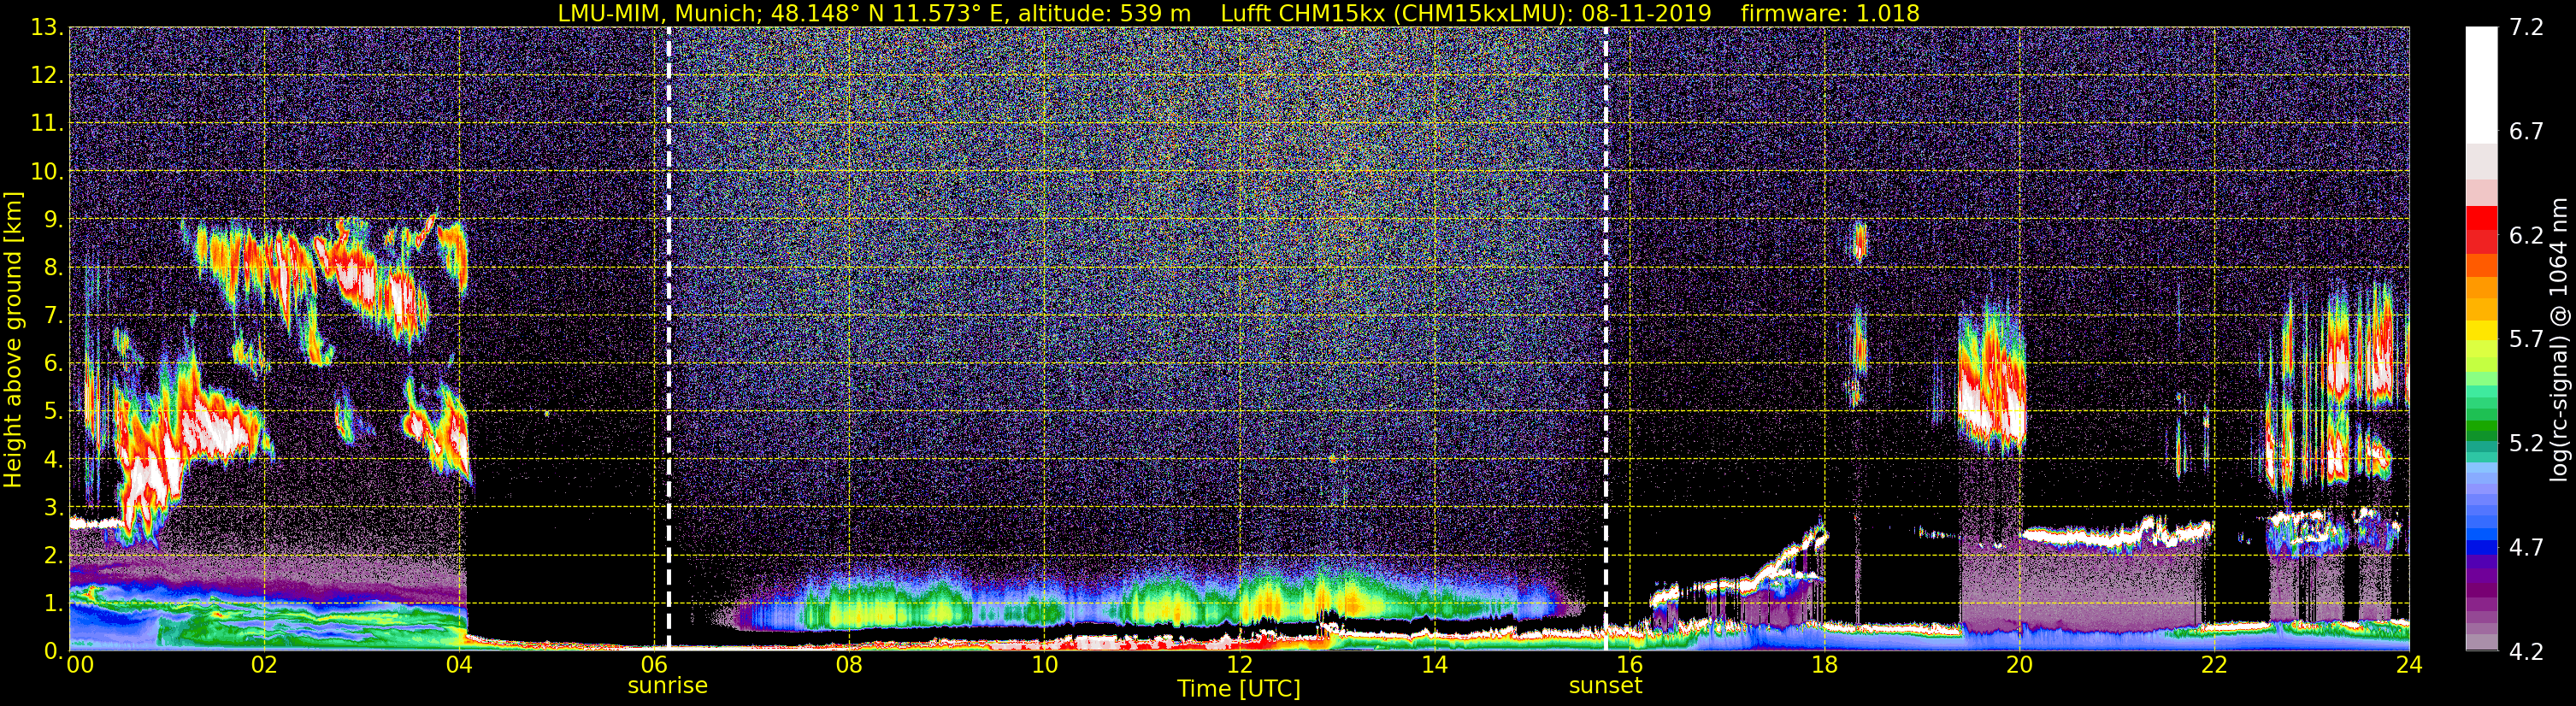Click the '3.' height axis tick label
This screenshot has width=2576, height=706.
click(52, 508)
